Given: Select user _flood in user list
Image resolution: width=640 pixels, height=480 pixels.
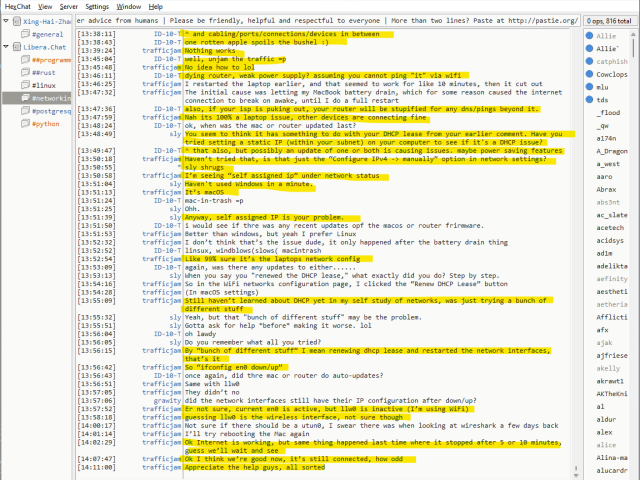Looking at the screenshot, I should [x=608, y=113].
